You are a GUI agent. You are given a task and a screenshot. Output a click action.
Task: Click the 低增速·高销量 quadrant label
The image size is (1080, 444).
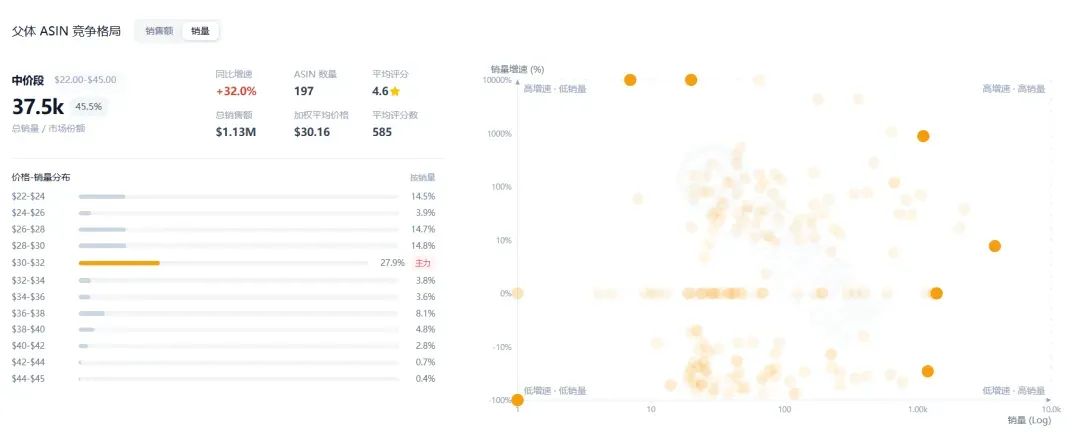1013,390
